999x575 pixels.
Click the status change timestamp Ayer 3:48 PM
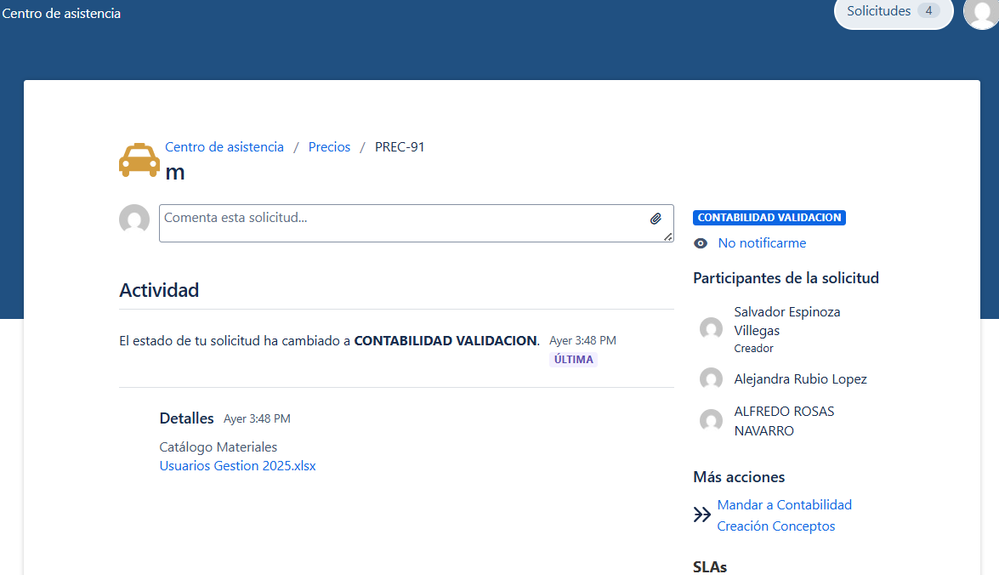coord(583,341)
